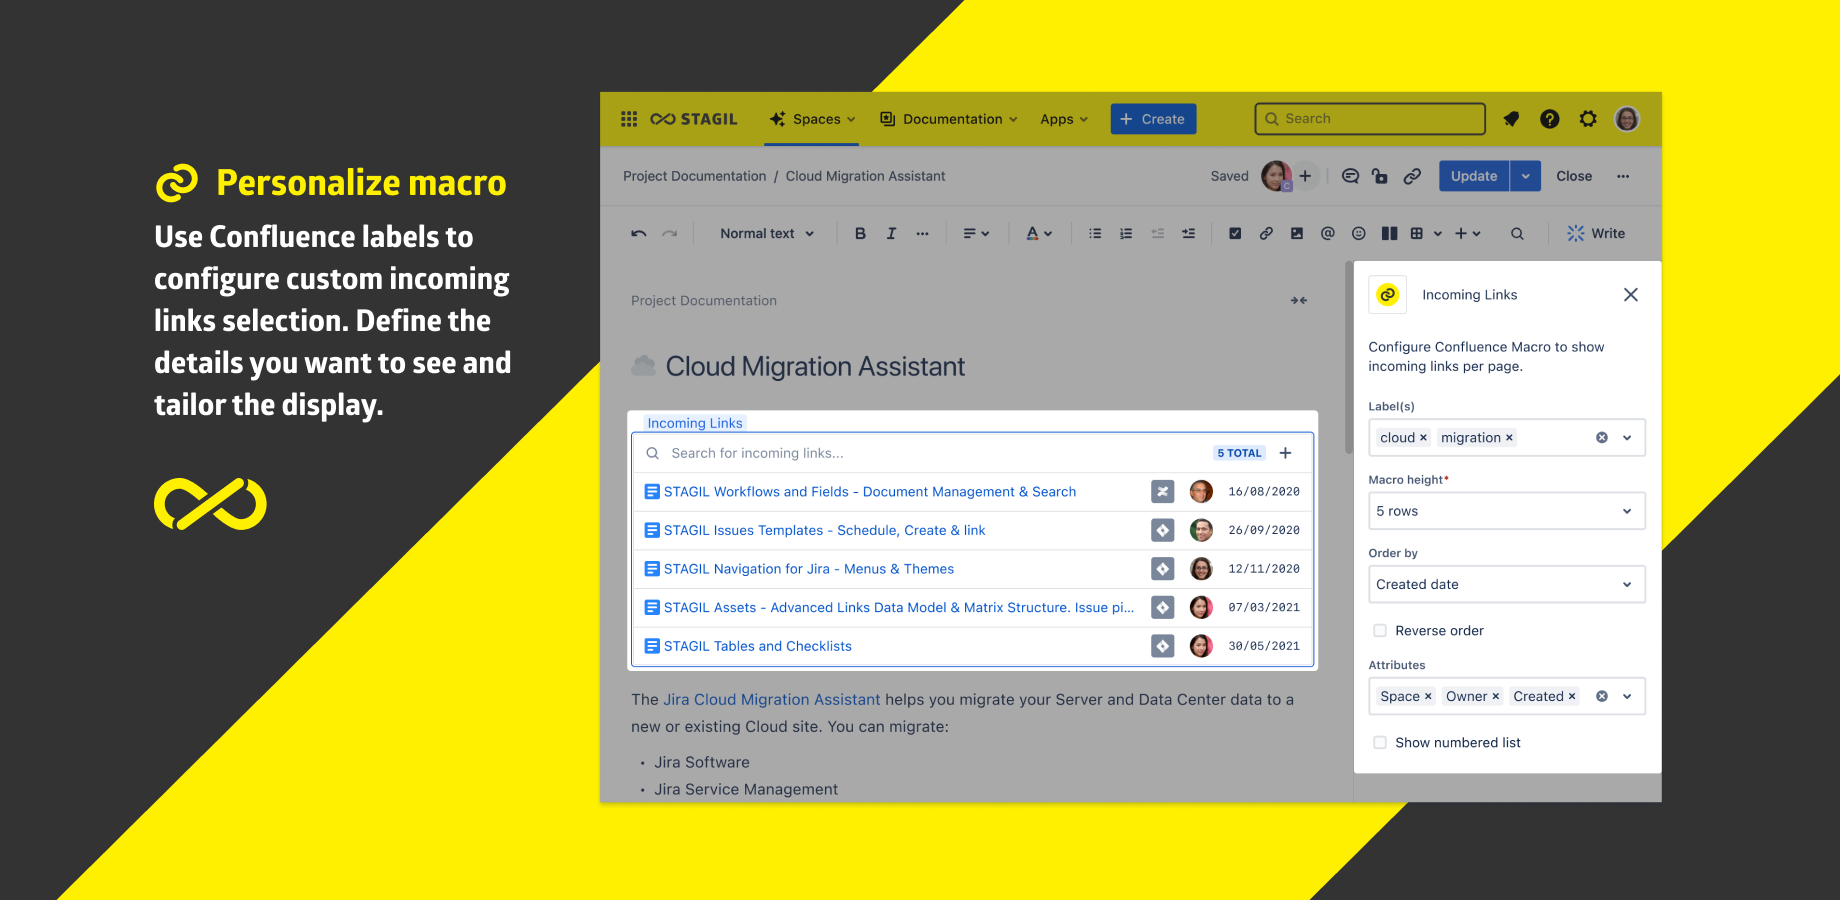Screen dimensions: 1840x900
Task: Expand the Labels dropdown chevron
Action: [1627, 438]
